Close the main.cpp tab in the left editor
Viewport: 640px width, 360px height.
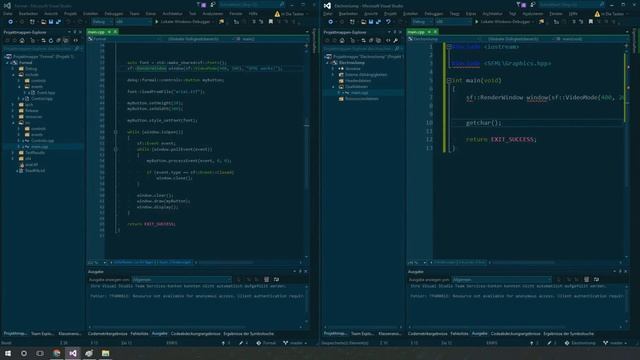tap(116, 32)
